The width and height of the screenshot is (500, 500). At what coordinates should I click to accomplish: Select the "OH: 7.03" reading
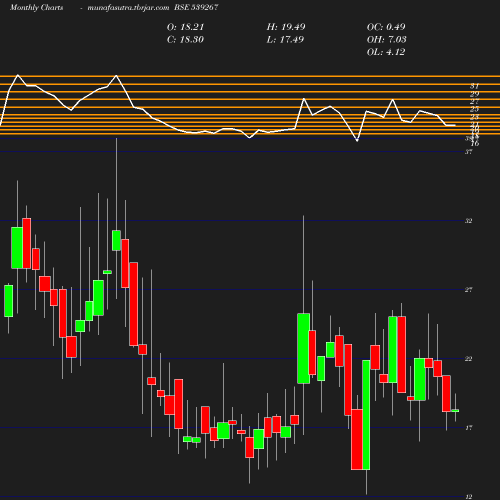click(386, 39)
